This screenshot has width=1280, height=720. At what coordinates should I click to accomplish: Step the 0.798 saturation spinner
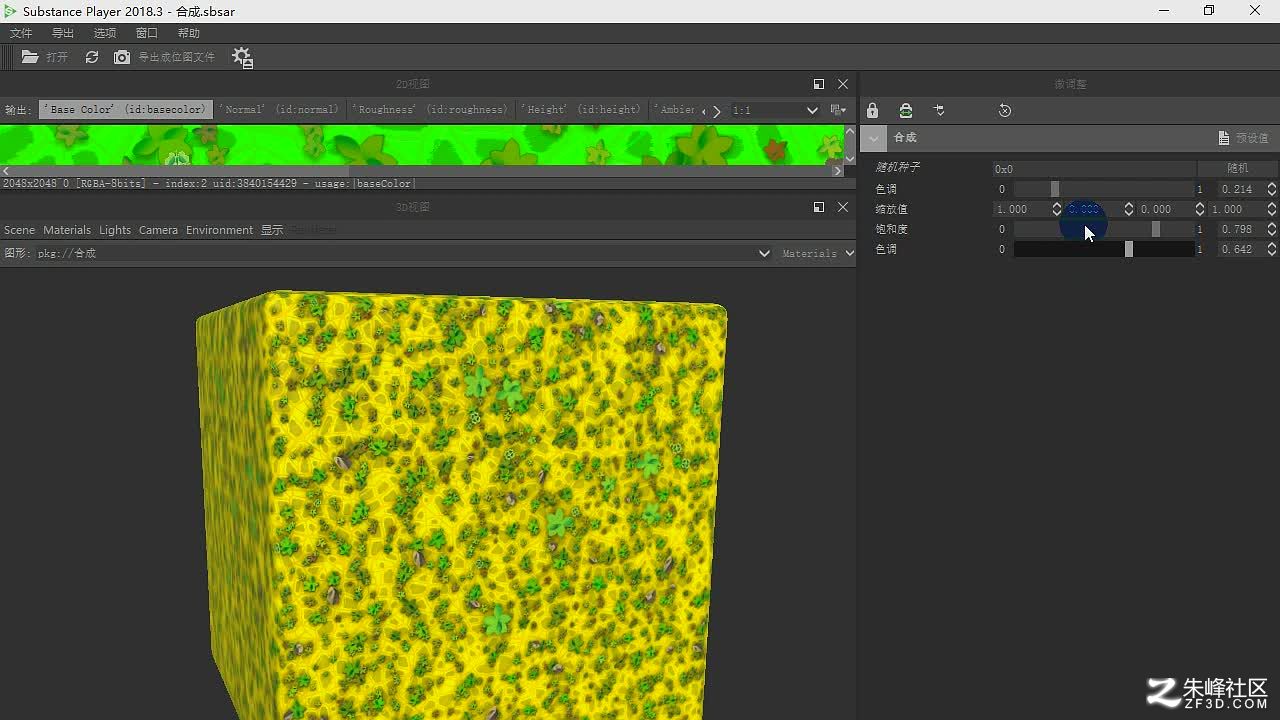click(x=1272, y=229)
